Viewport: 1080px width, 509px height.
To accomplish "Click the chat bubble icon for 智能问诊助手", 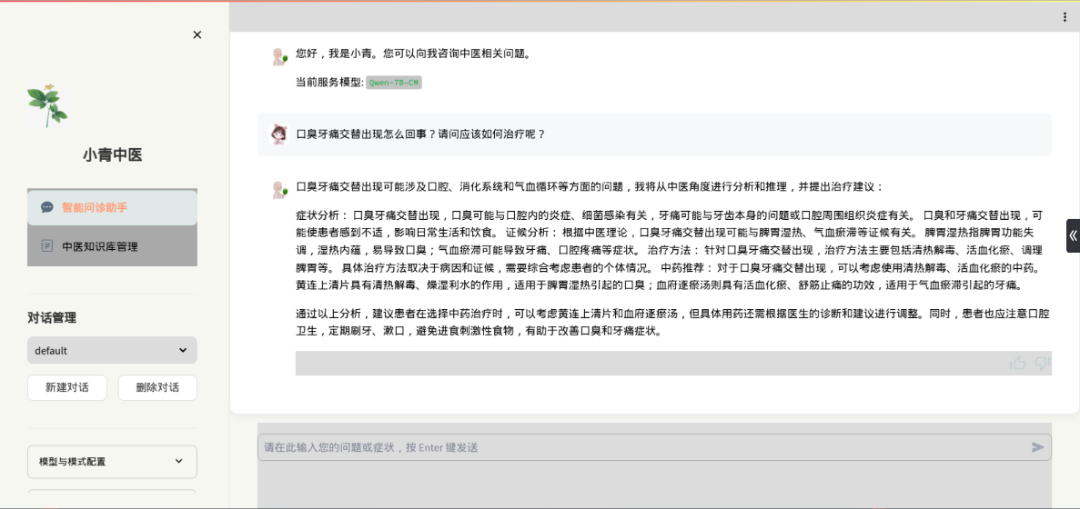I will pyautogui.click(x=47, y=208).
